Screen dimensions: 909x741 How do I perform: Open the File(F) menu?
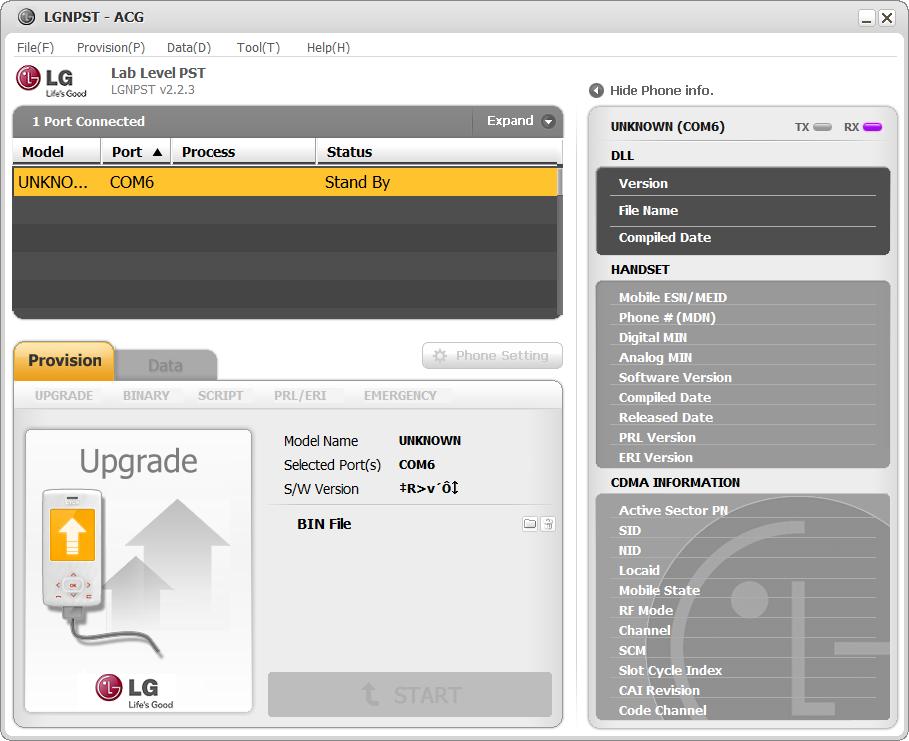35,48
